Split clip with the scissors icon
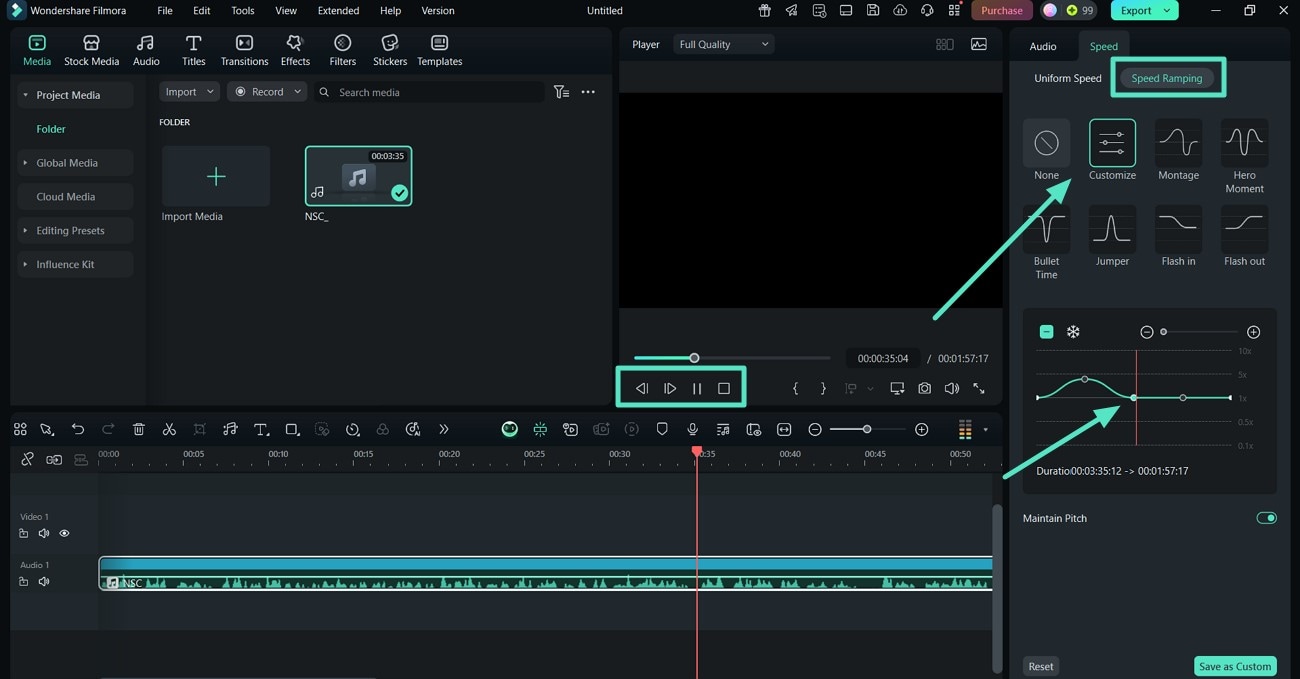This screenshot has width=1300, height=679. [169, 429]
